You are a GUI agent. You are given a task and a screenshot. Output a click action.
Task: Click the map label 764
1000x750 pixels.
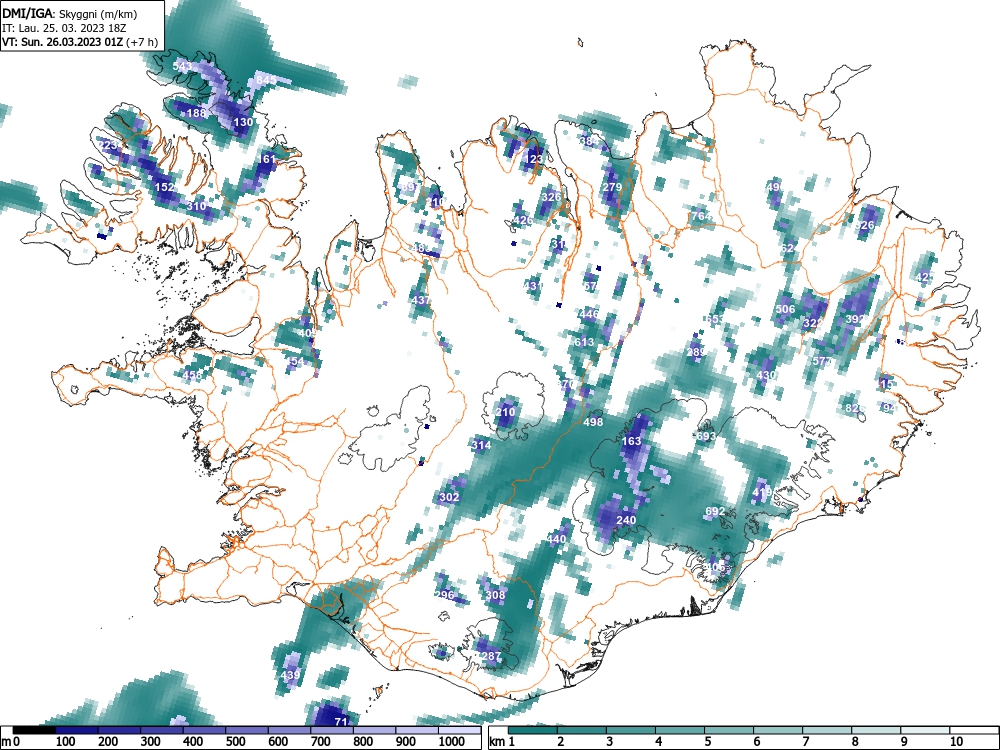pyautogui.click(x=701, y=216)
